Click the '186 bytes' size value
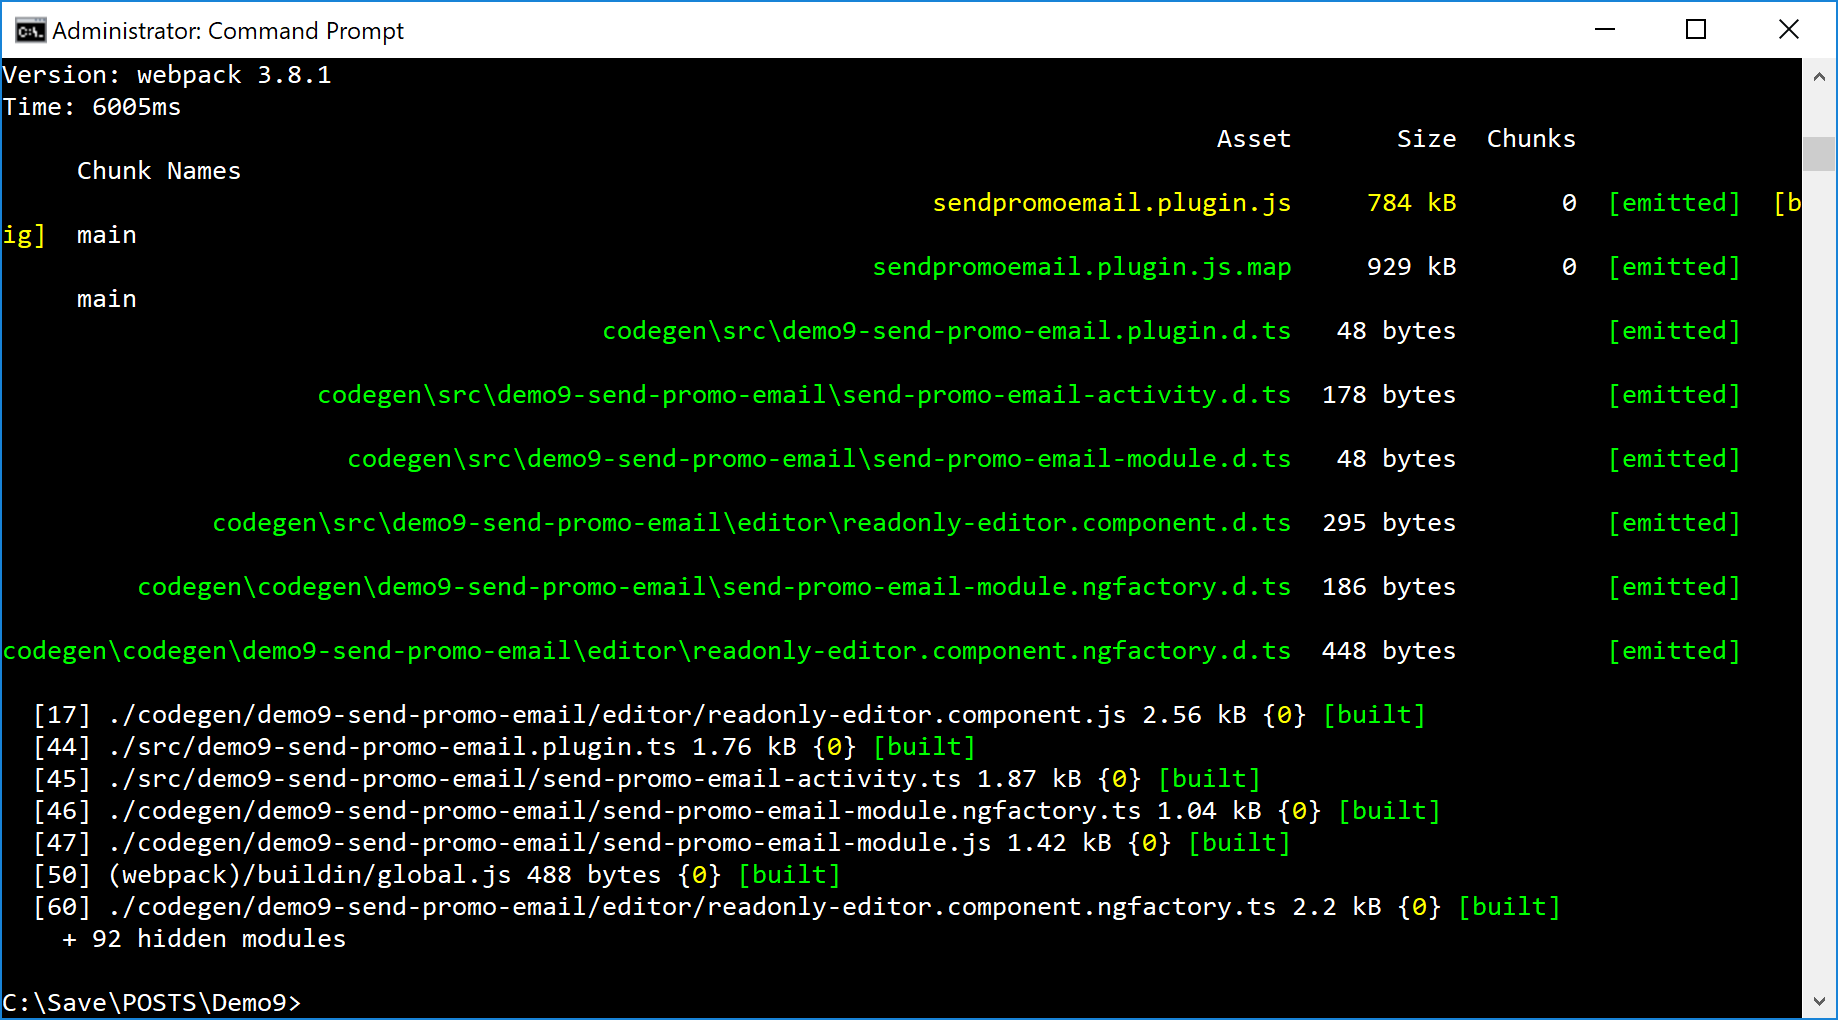The image size is (1838, 1020). tap(1389, 587)
